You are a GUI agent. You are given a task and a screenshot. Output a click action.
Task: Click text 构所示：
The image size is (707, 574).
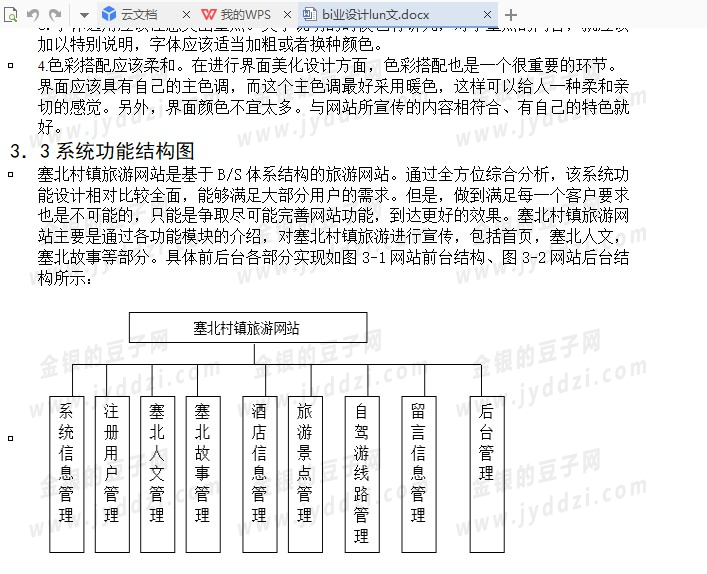(64, 278)
